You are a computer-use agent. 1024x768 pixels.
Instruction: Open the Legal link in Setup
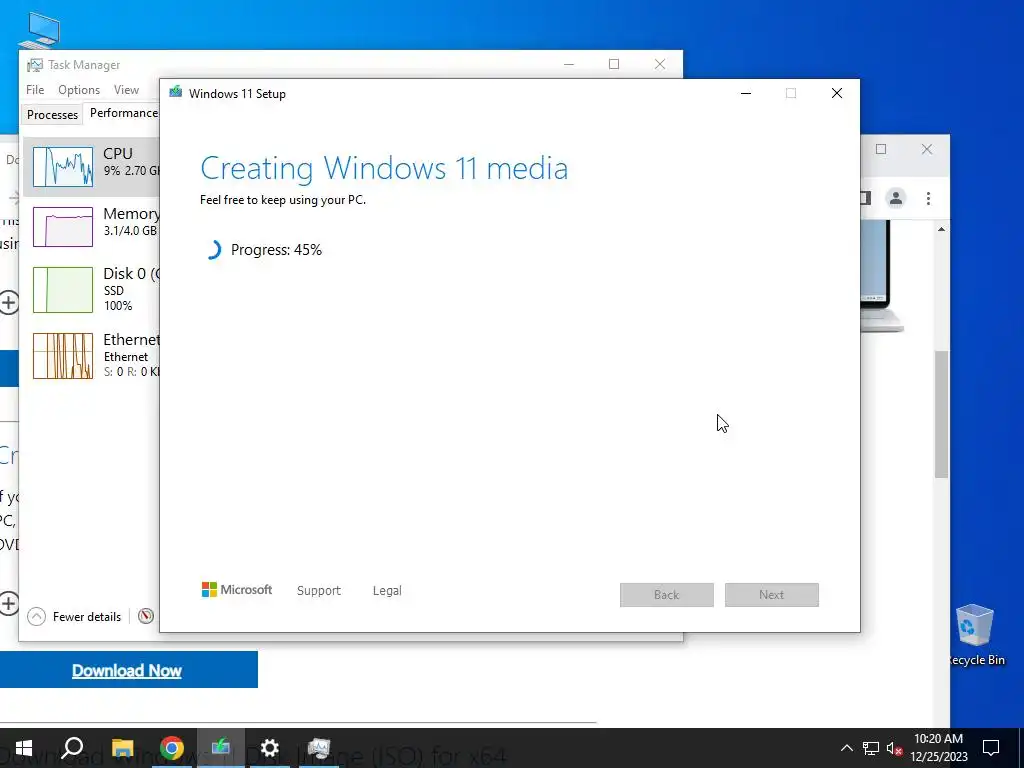387,590
